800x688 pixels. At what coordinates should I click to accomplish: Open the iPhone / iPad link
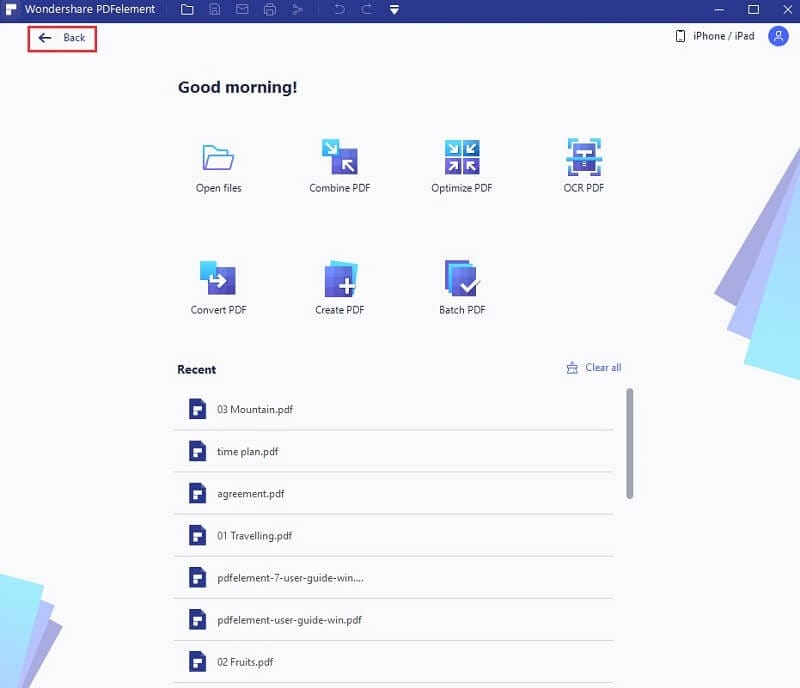point(715,36)
